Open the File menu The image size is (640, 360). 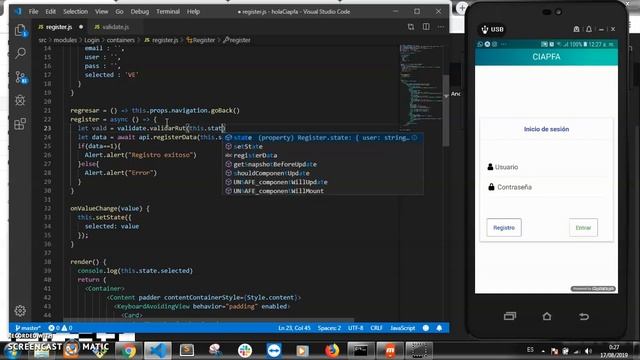click(33, 11)
